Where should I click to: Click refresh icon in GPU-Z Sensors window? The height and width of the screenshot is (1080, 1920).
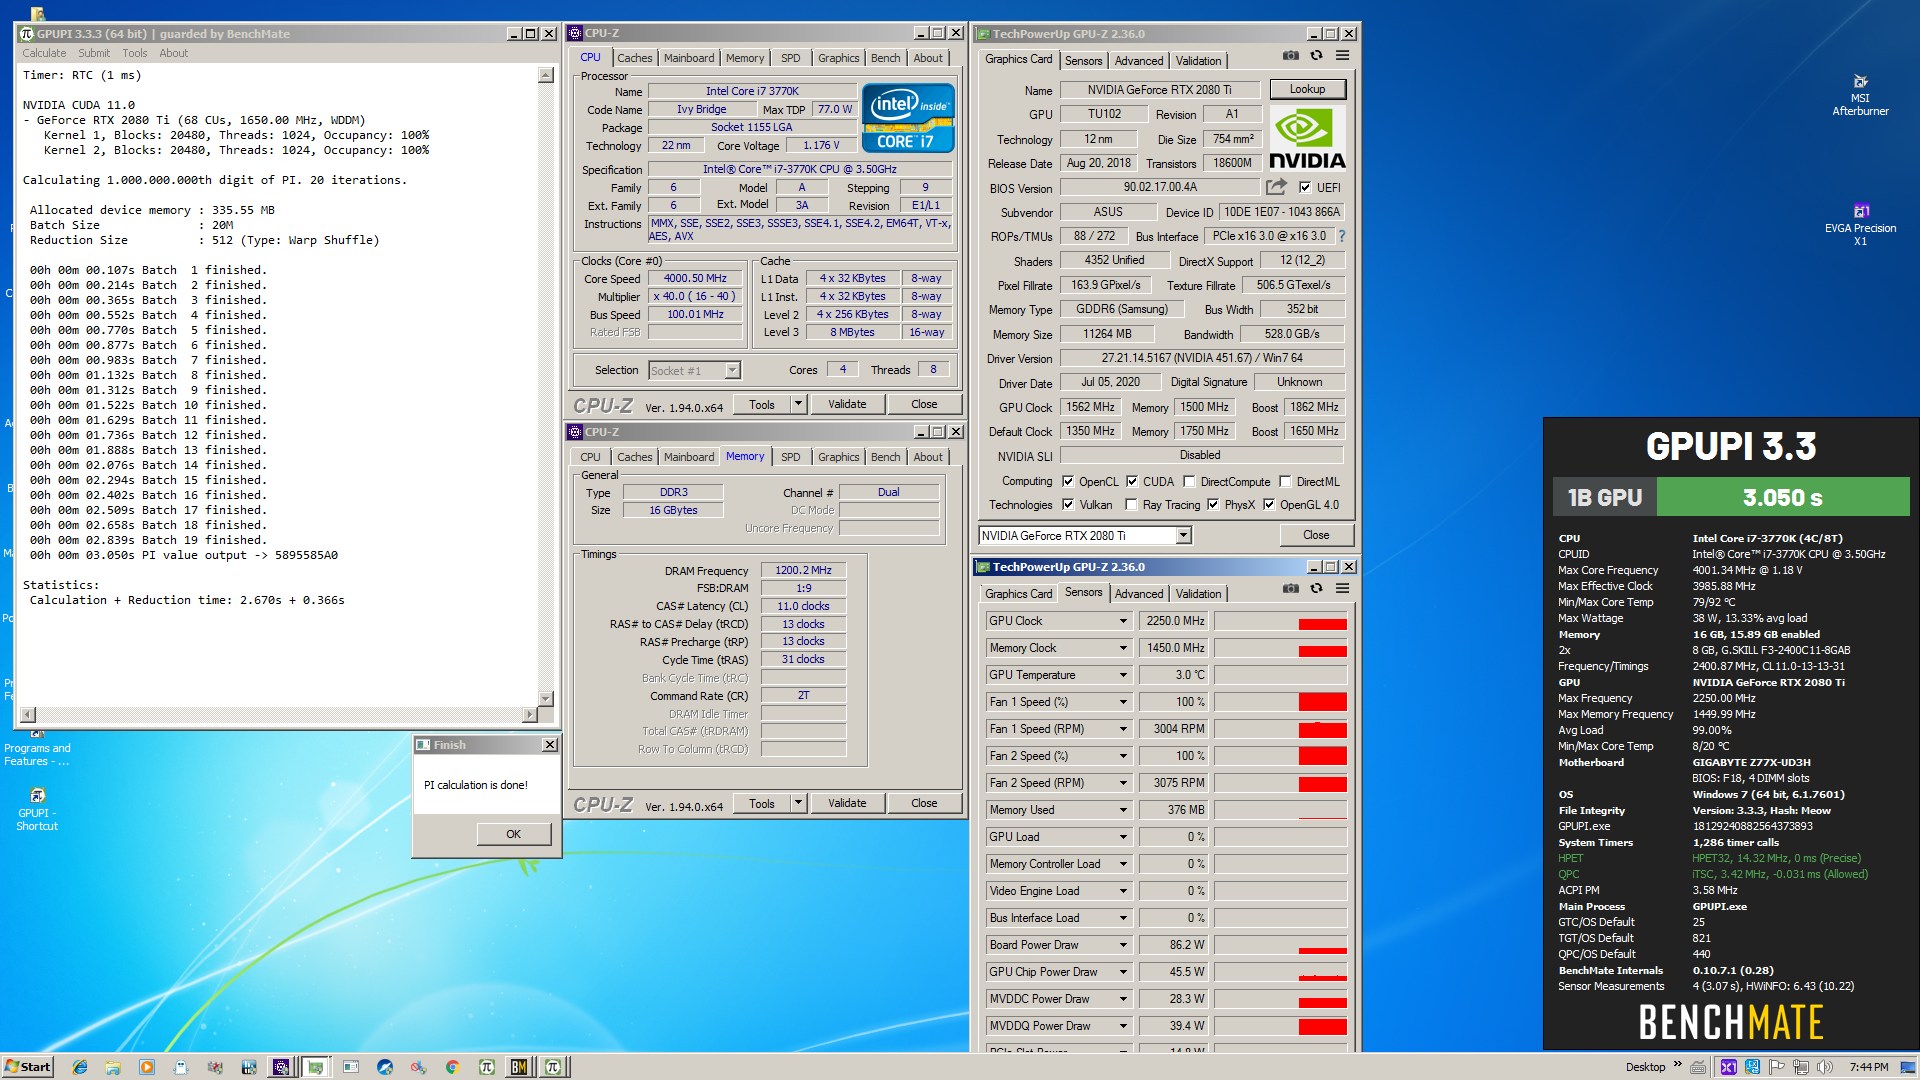pos(1316,588)
